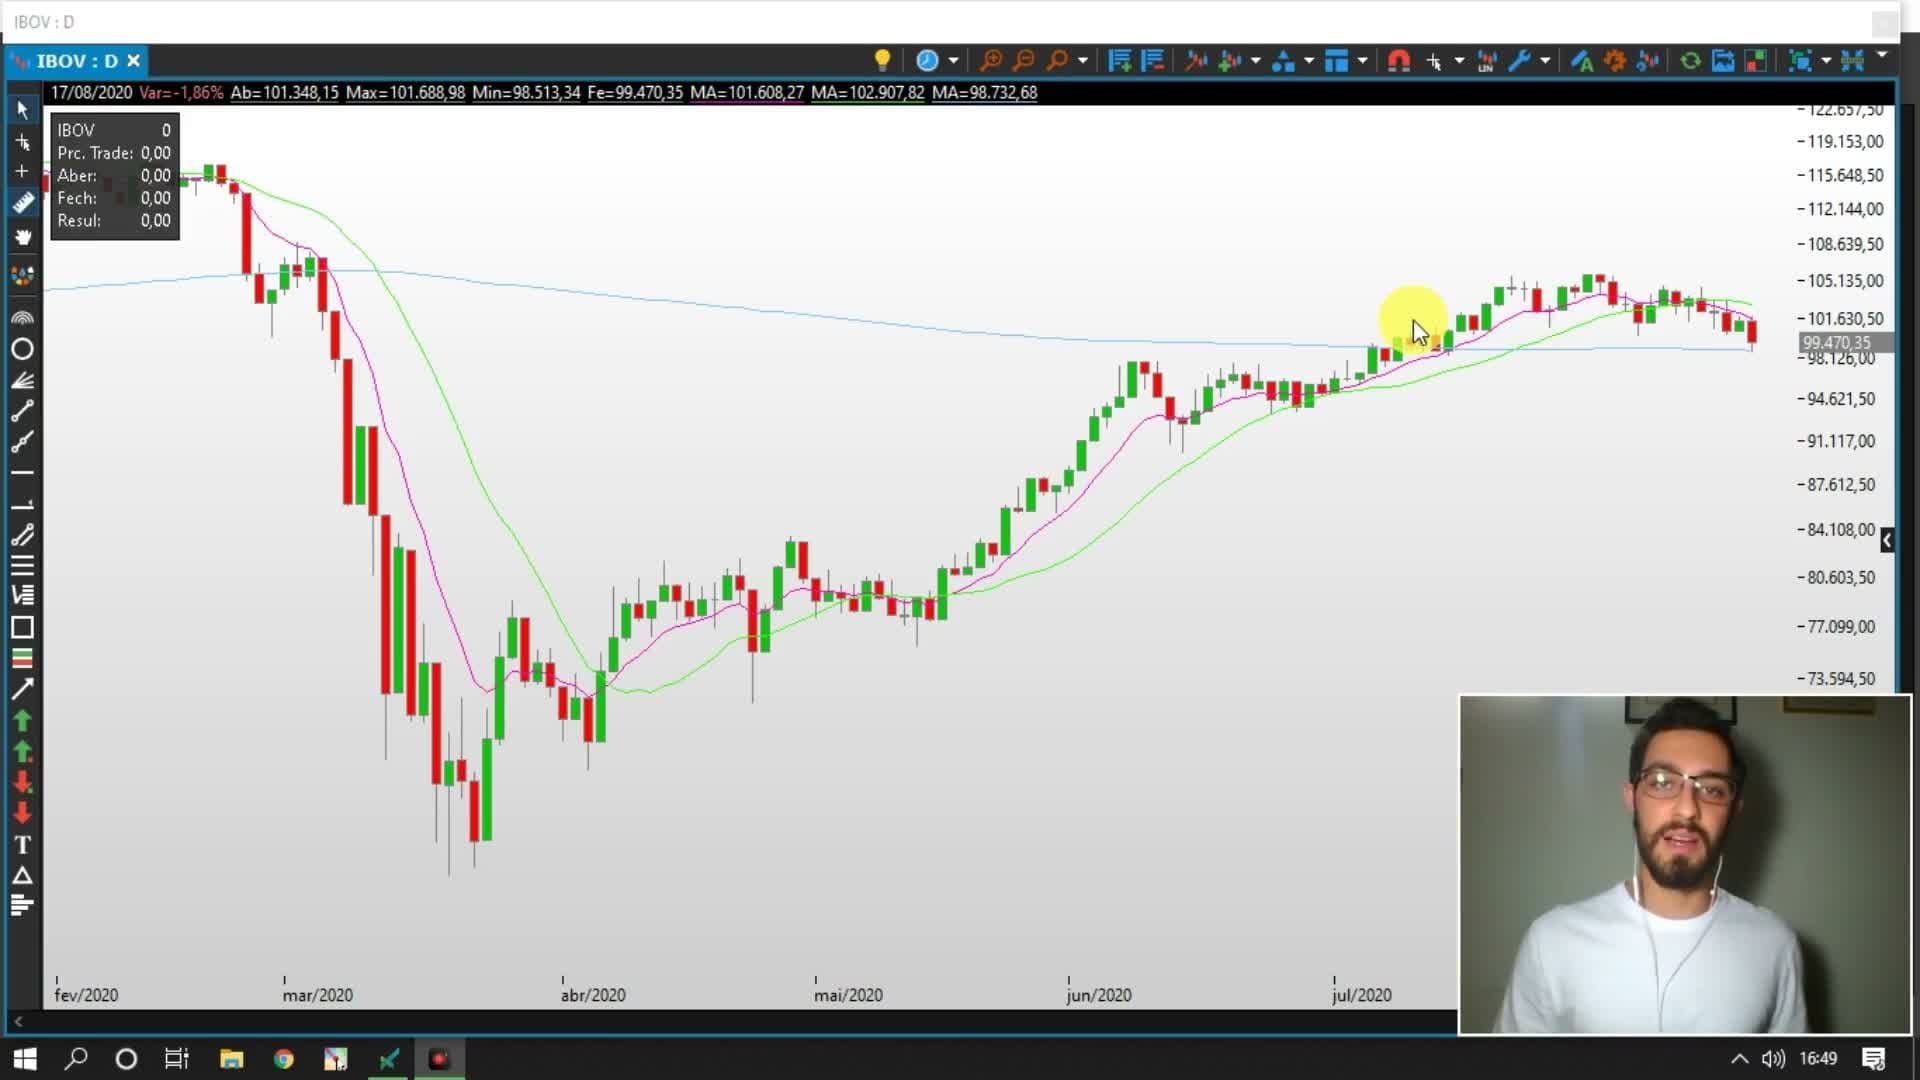Activate the ruler measurement tool
1920x1080 pixels.
tap(22, 203)
